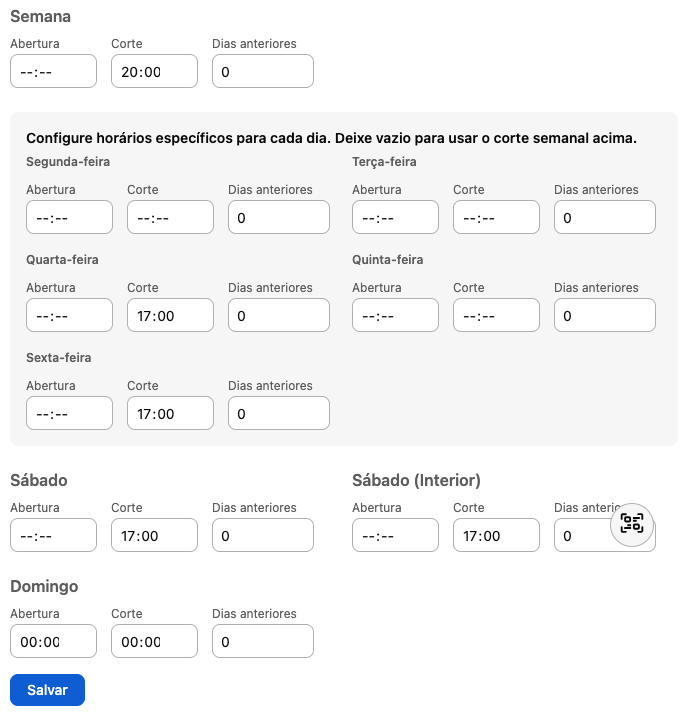
Task: Edit Quarta-feira Corte 17:00 field
Action: click(170, 315)
